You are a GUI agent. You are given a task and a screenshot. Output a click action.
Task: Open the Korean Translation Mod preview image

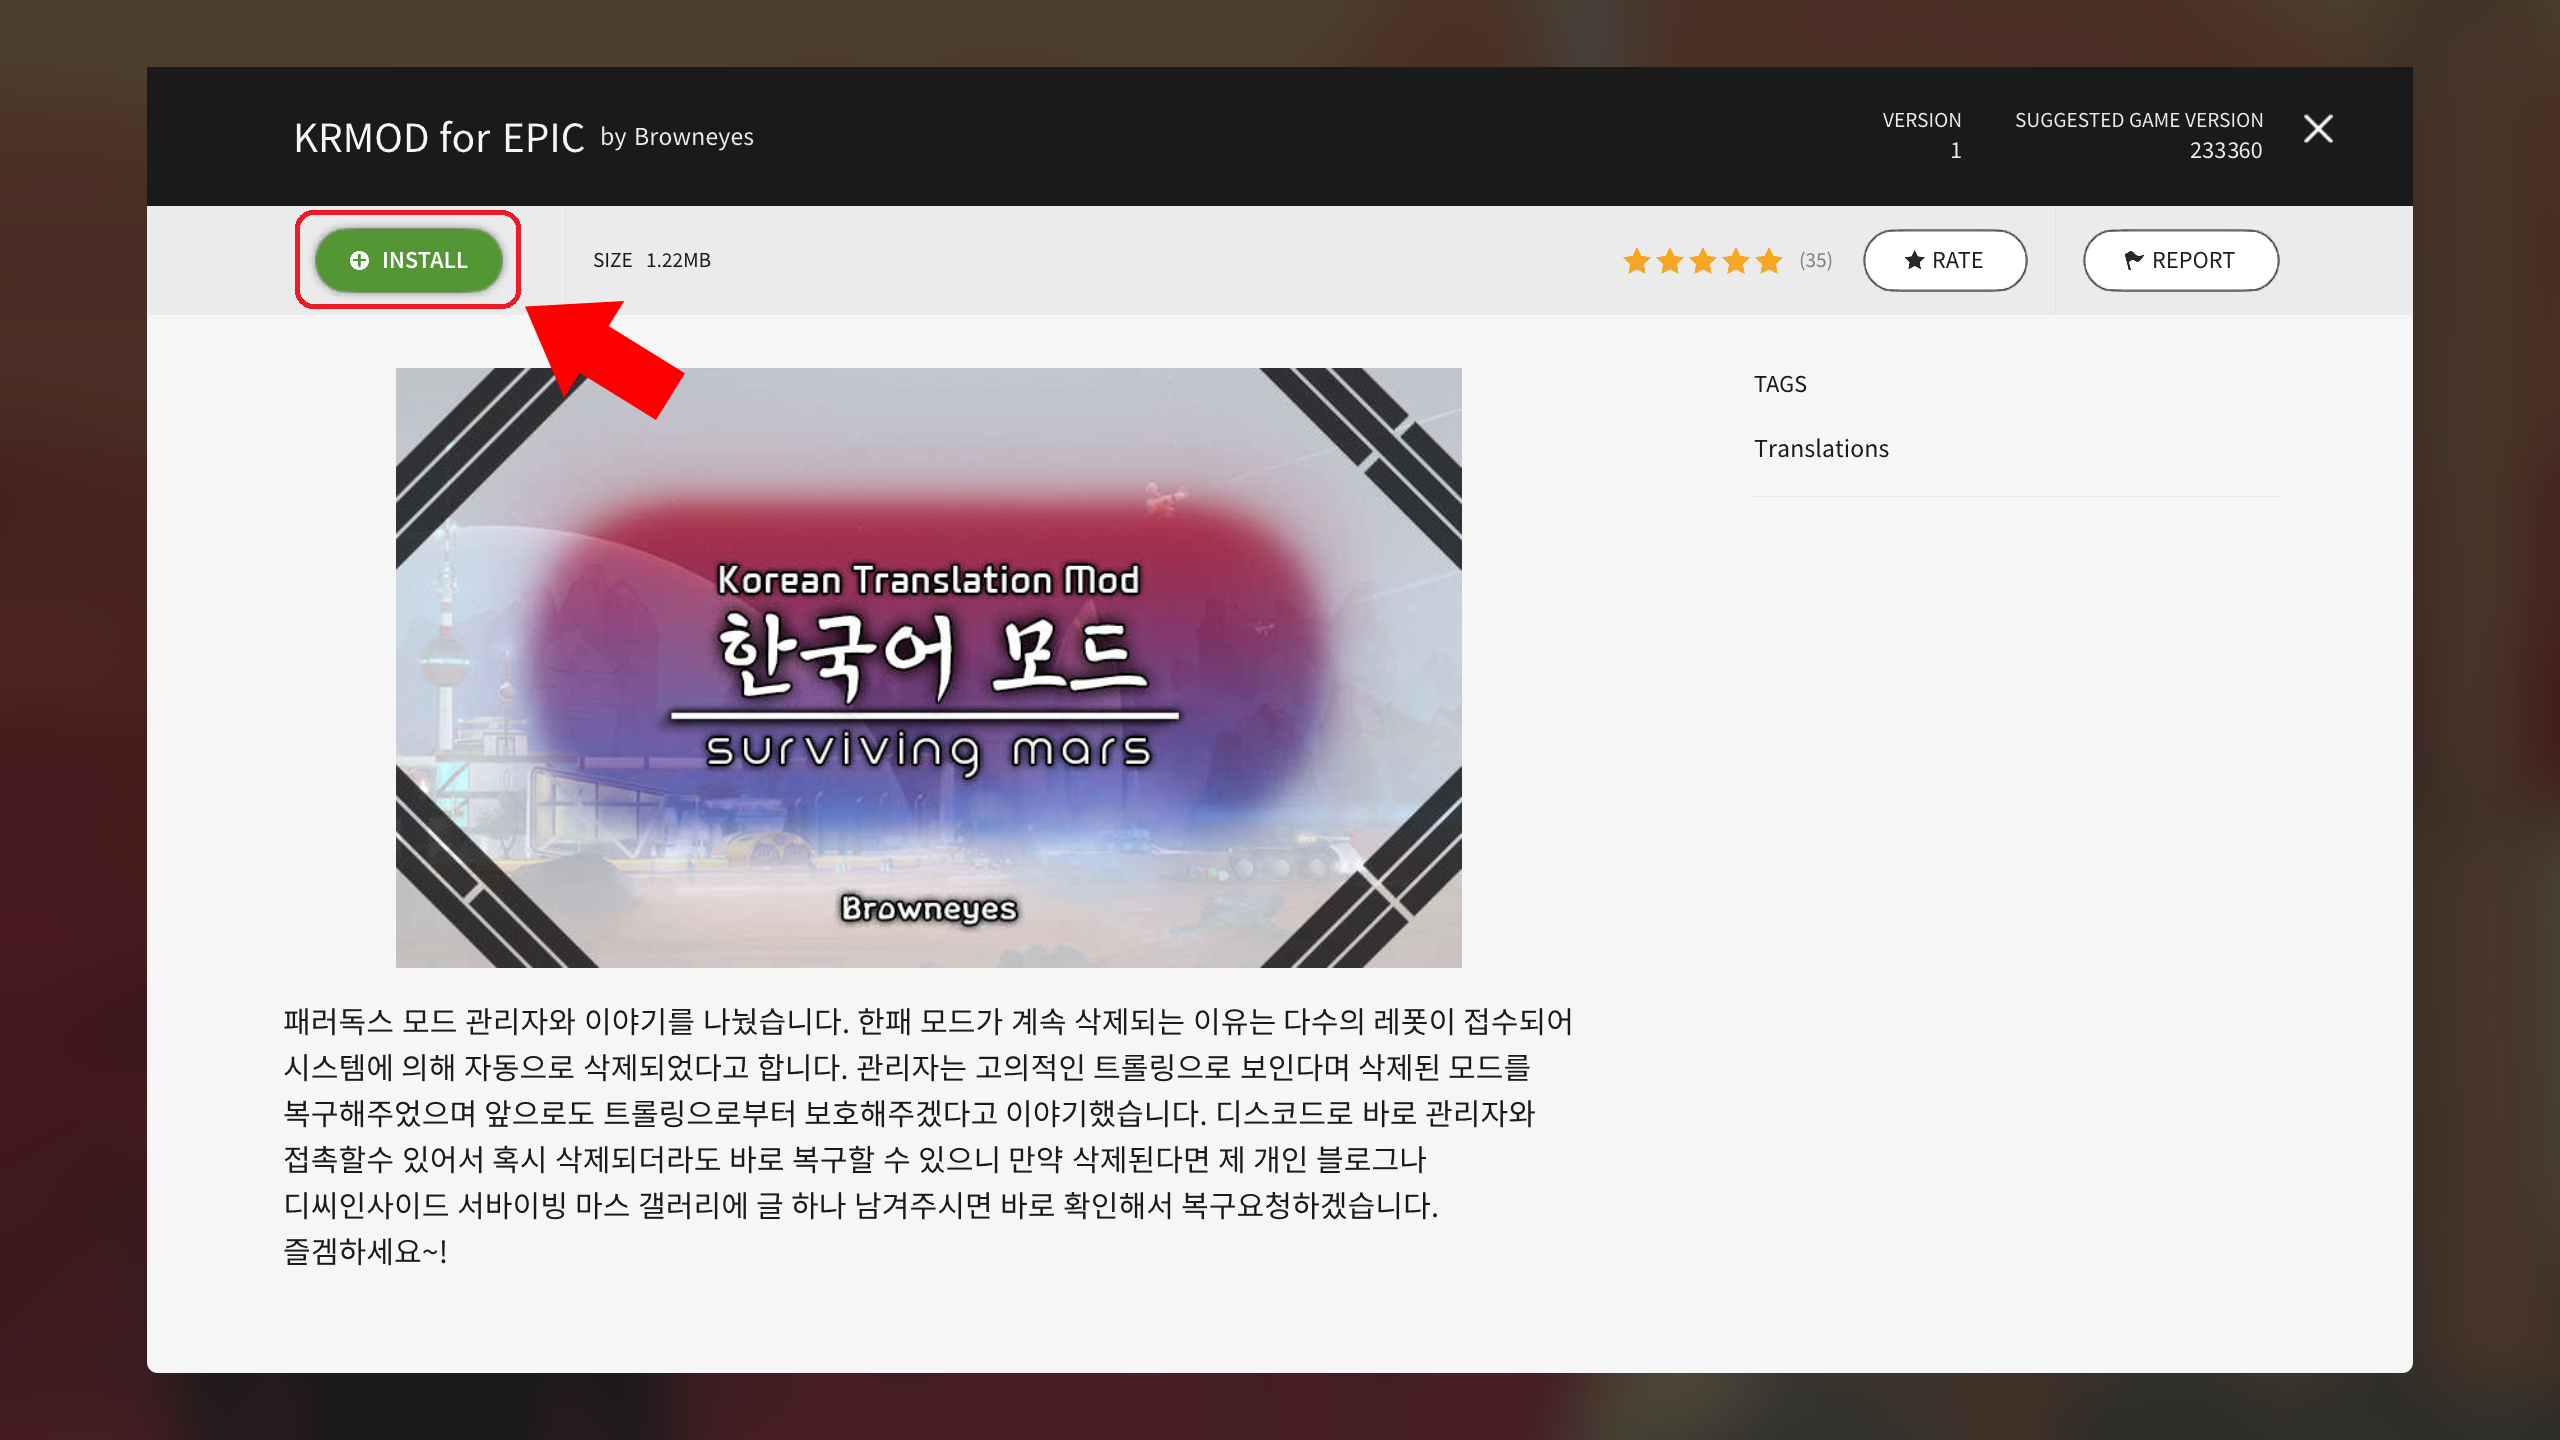tap(928, 667)
